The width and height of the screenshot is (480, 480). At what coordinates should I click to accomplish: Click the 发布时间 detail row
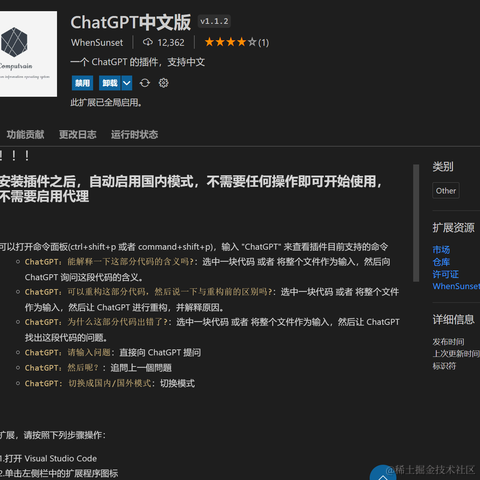[x=448, y=342]
